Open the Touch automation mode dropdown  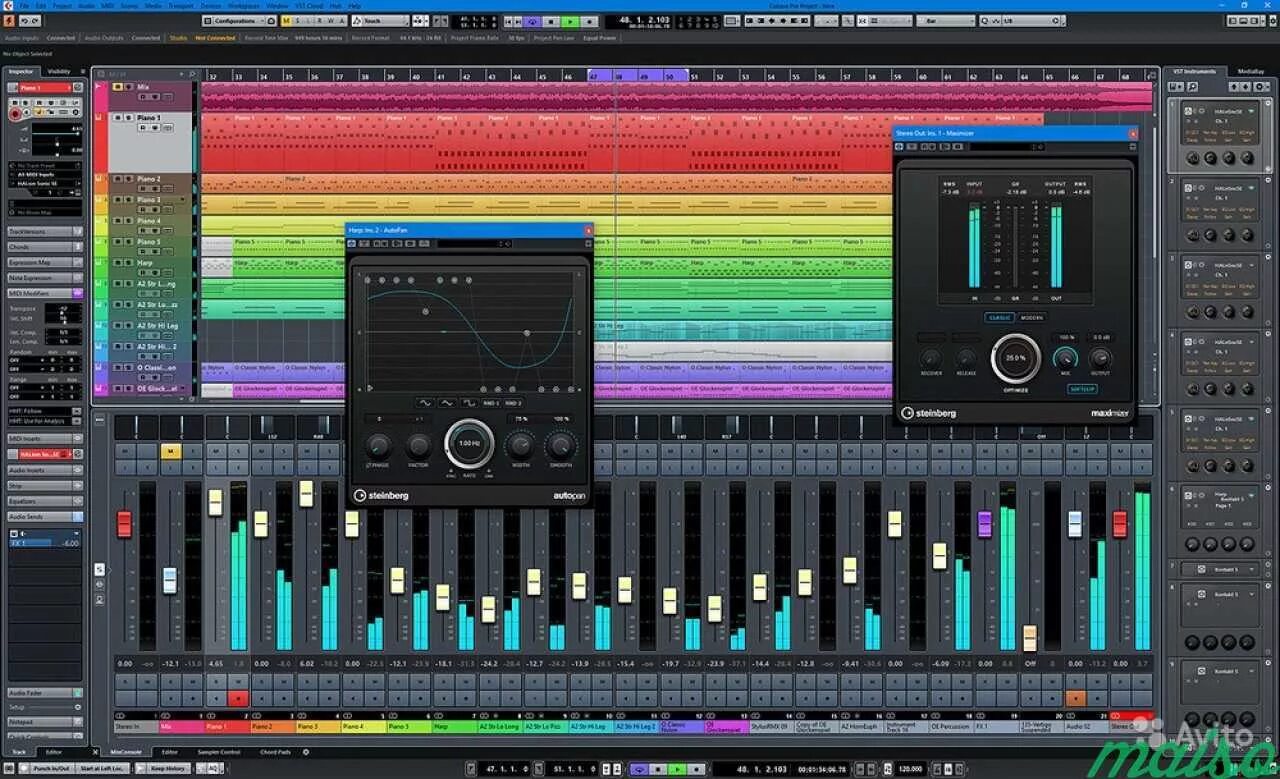click(380, 20)
